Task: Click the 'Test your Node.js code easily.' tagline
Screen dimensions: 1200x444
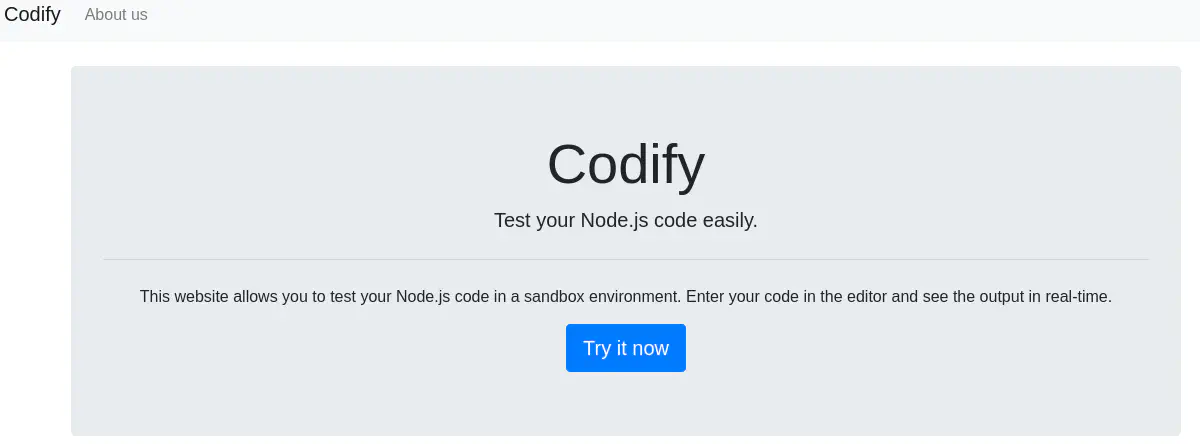Action: click(626, 220)
